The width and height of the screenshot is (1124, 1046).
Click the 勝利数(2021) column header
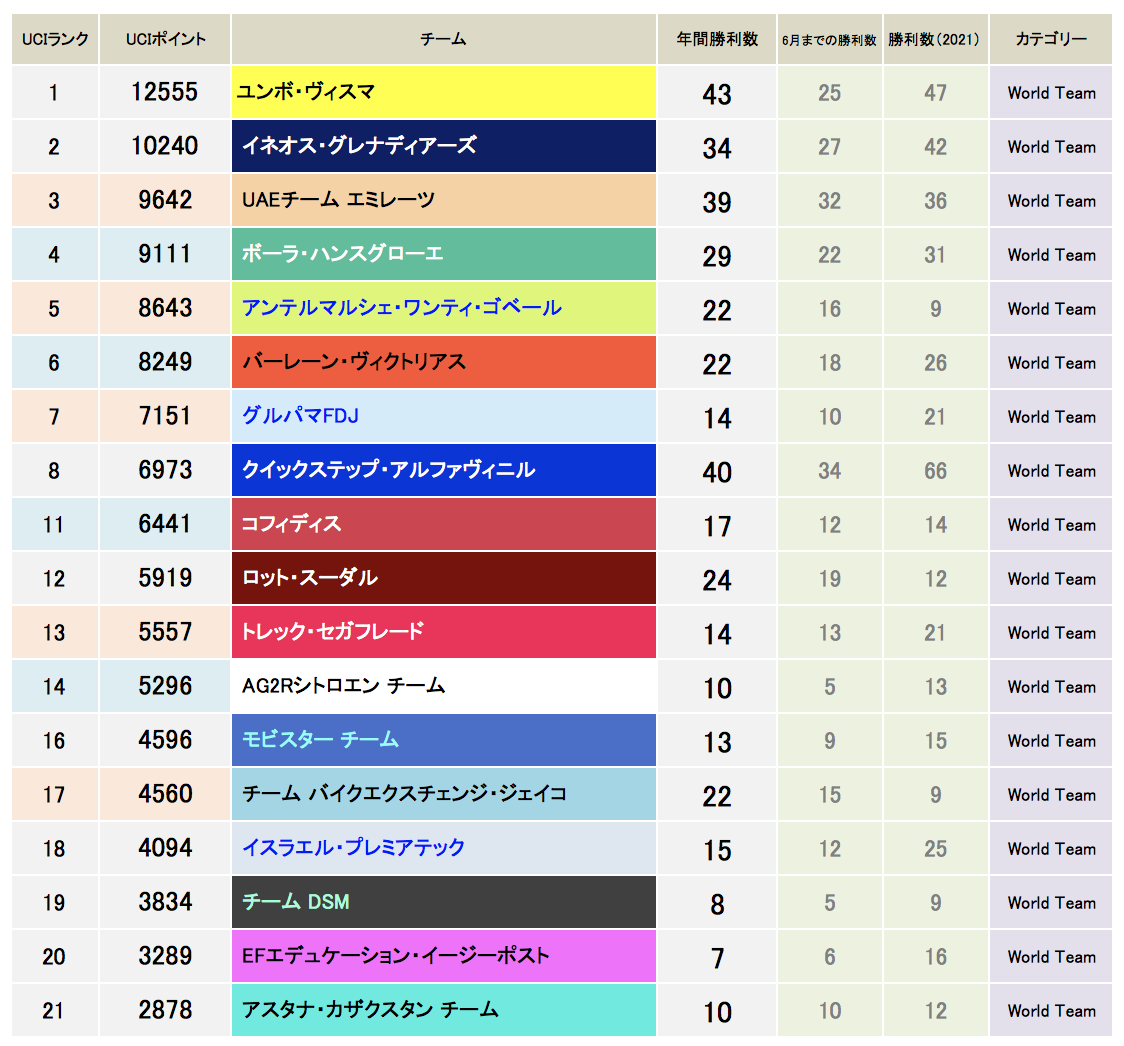935,39
